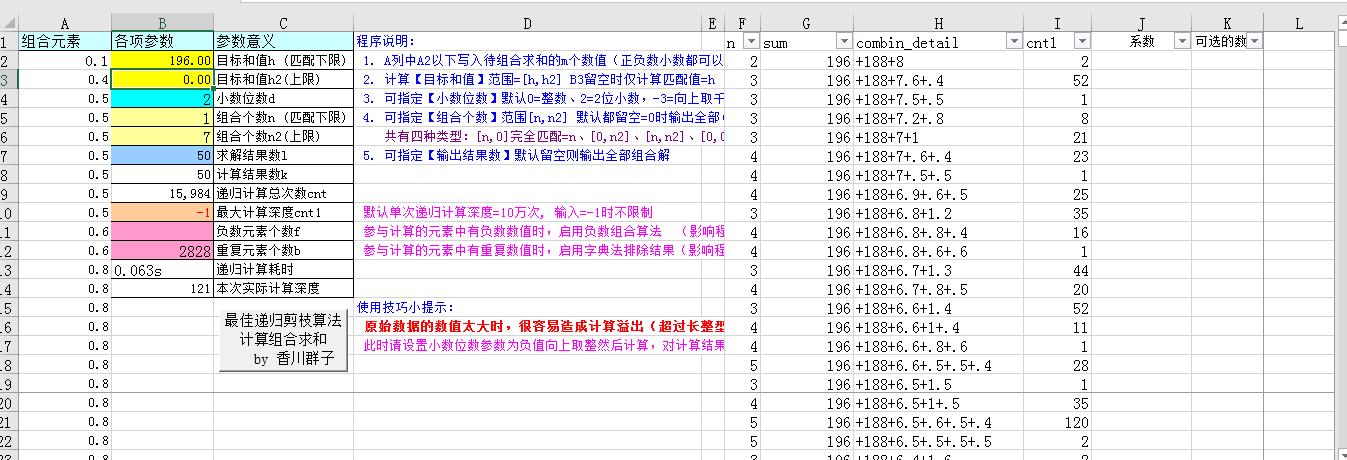Select the combin_detail cell +188+6.7+1.3
The width and height of the screenshot is (1347, 460).
(x=938, y=269)
